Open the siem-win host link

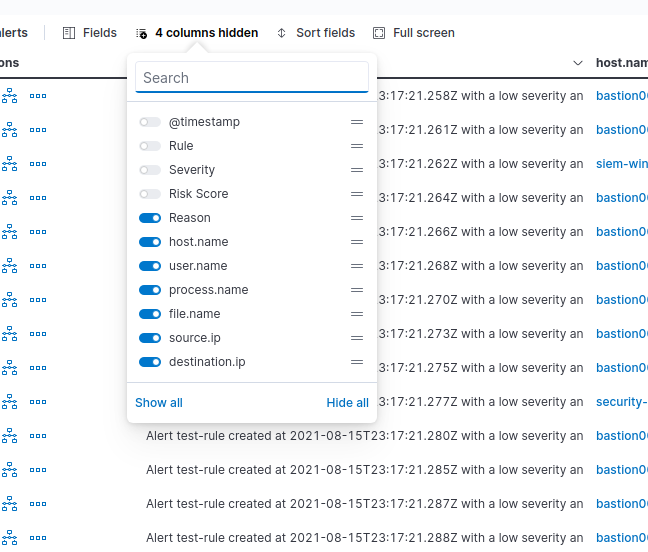coord(622,164)
